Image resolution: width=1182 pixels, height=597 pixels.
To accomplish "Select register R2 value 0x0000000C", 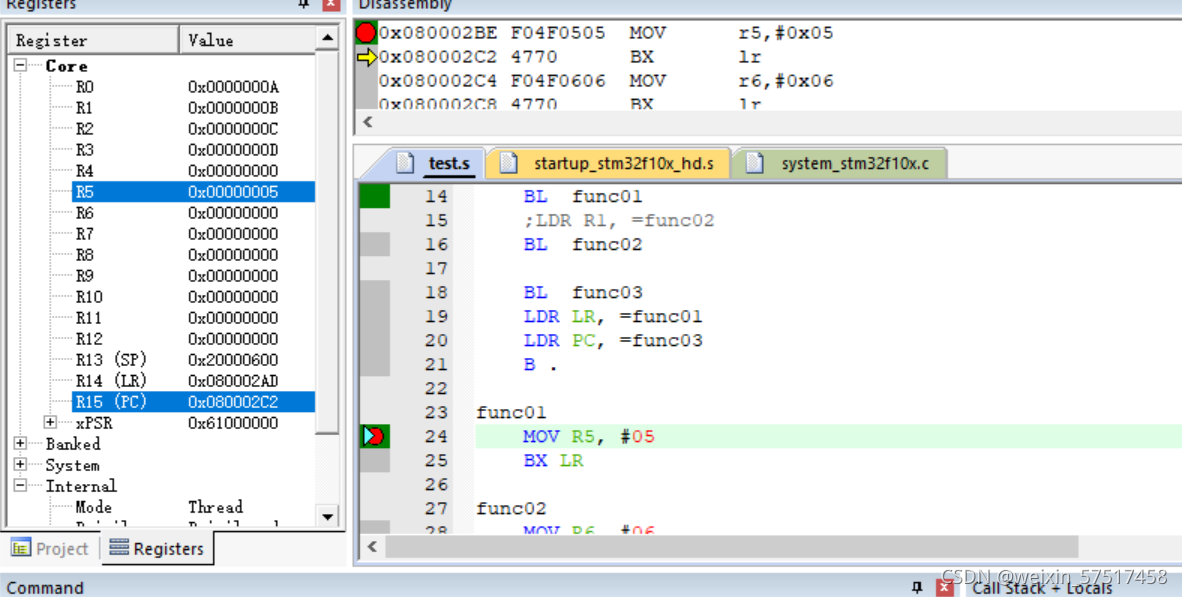I will click(x=233, y=130).
